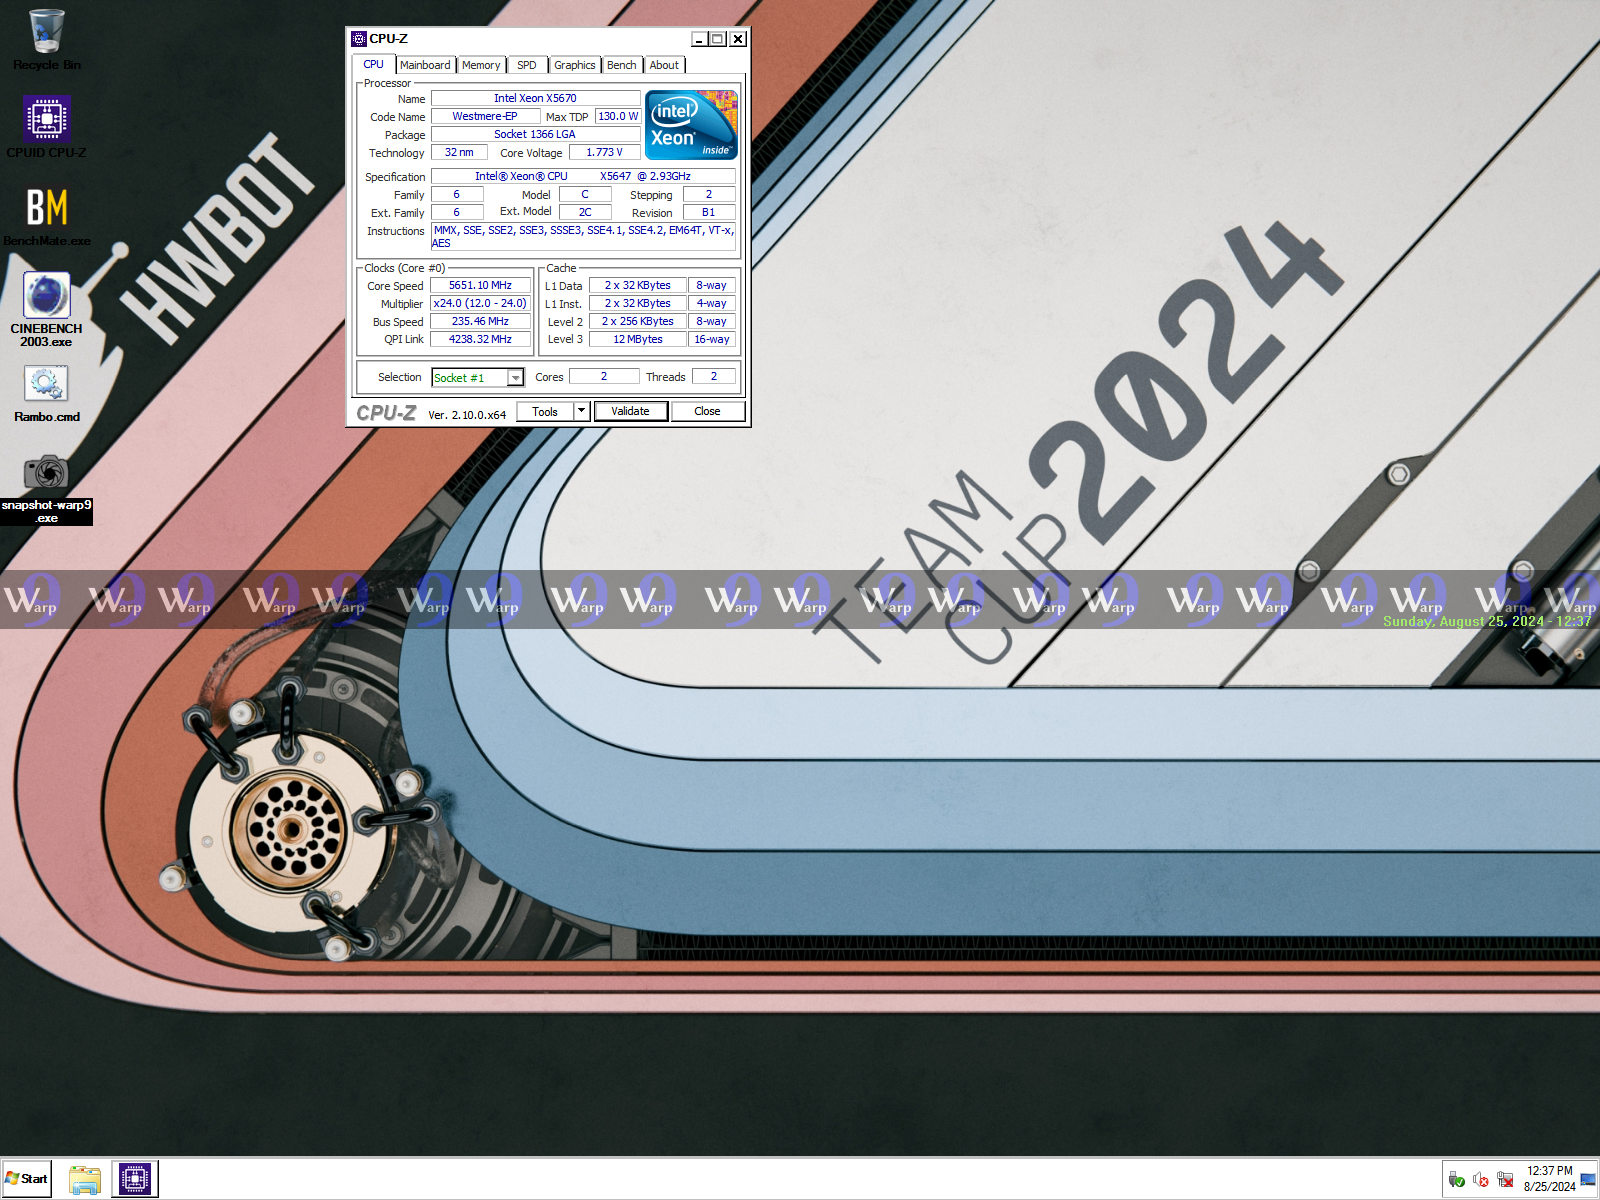The width and height of the screenshot is (1600, 1200).
Task: Click the Threads count value
Action: pos(714,376)
